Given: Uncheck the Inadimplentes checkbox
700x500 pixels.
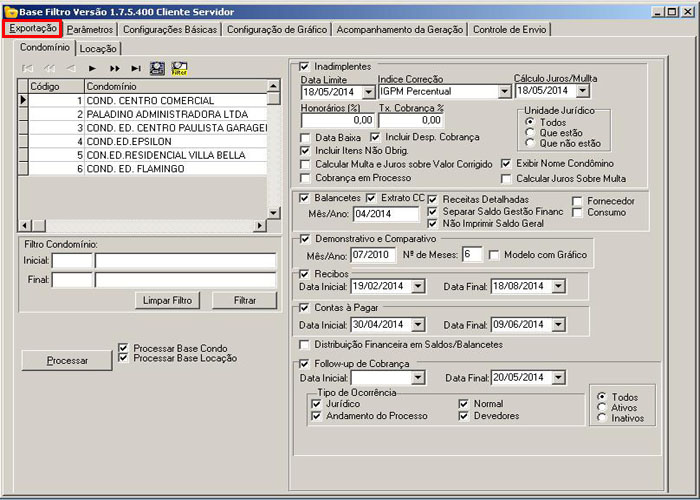Looking at the screenshot, I should click(305, 66).
